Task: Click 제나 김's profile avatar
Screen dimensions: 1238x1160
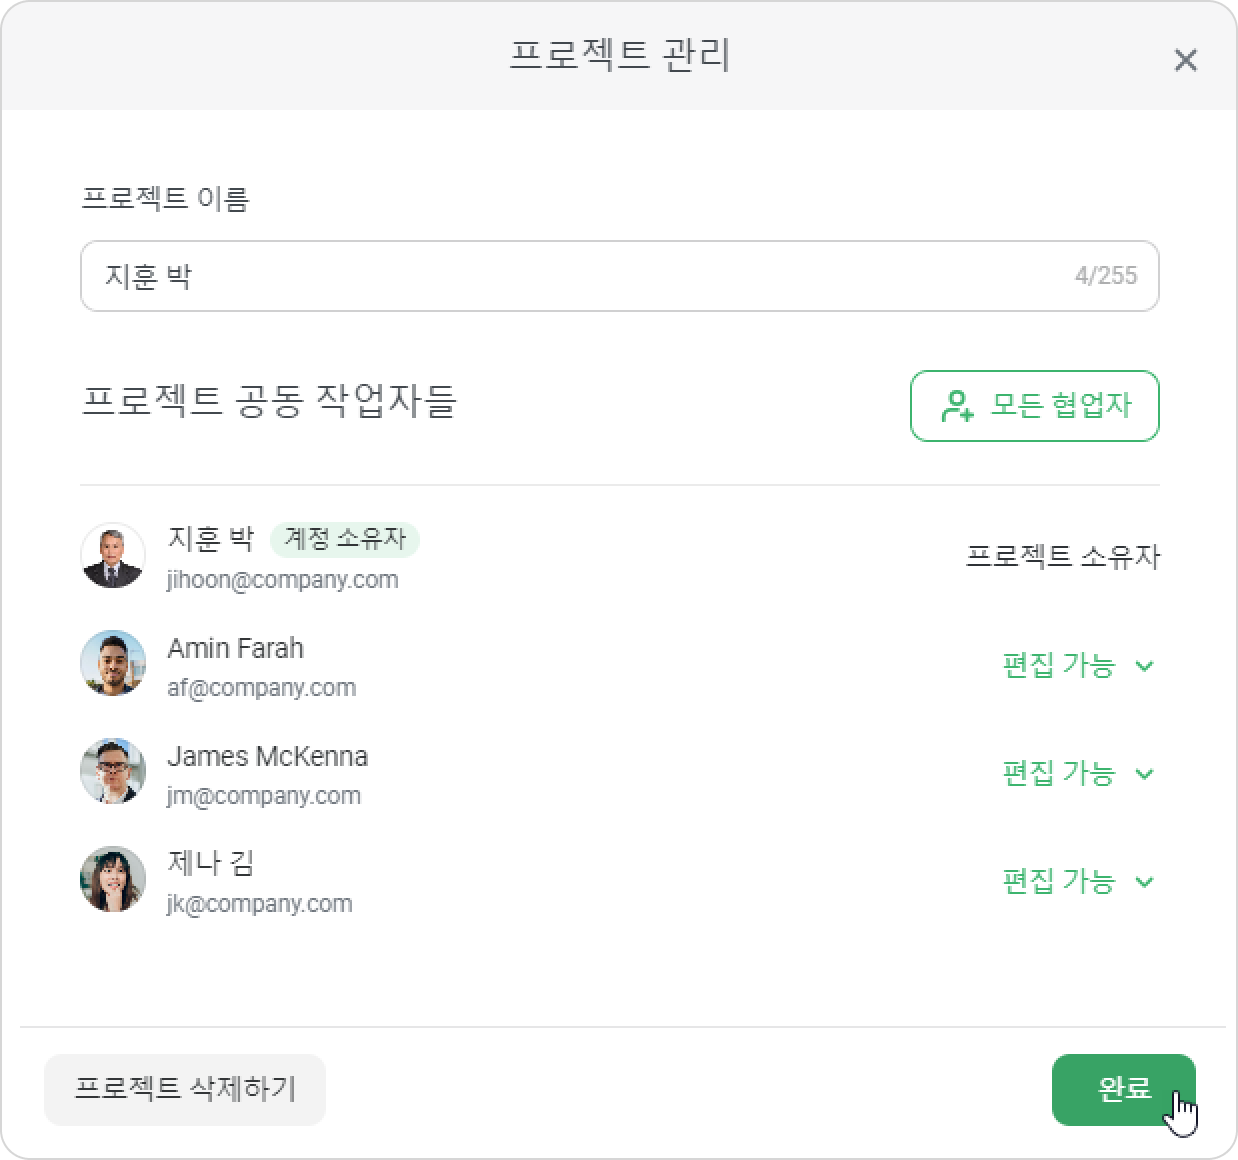Action: tap(113, 879)
